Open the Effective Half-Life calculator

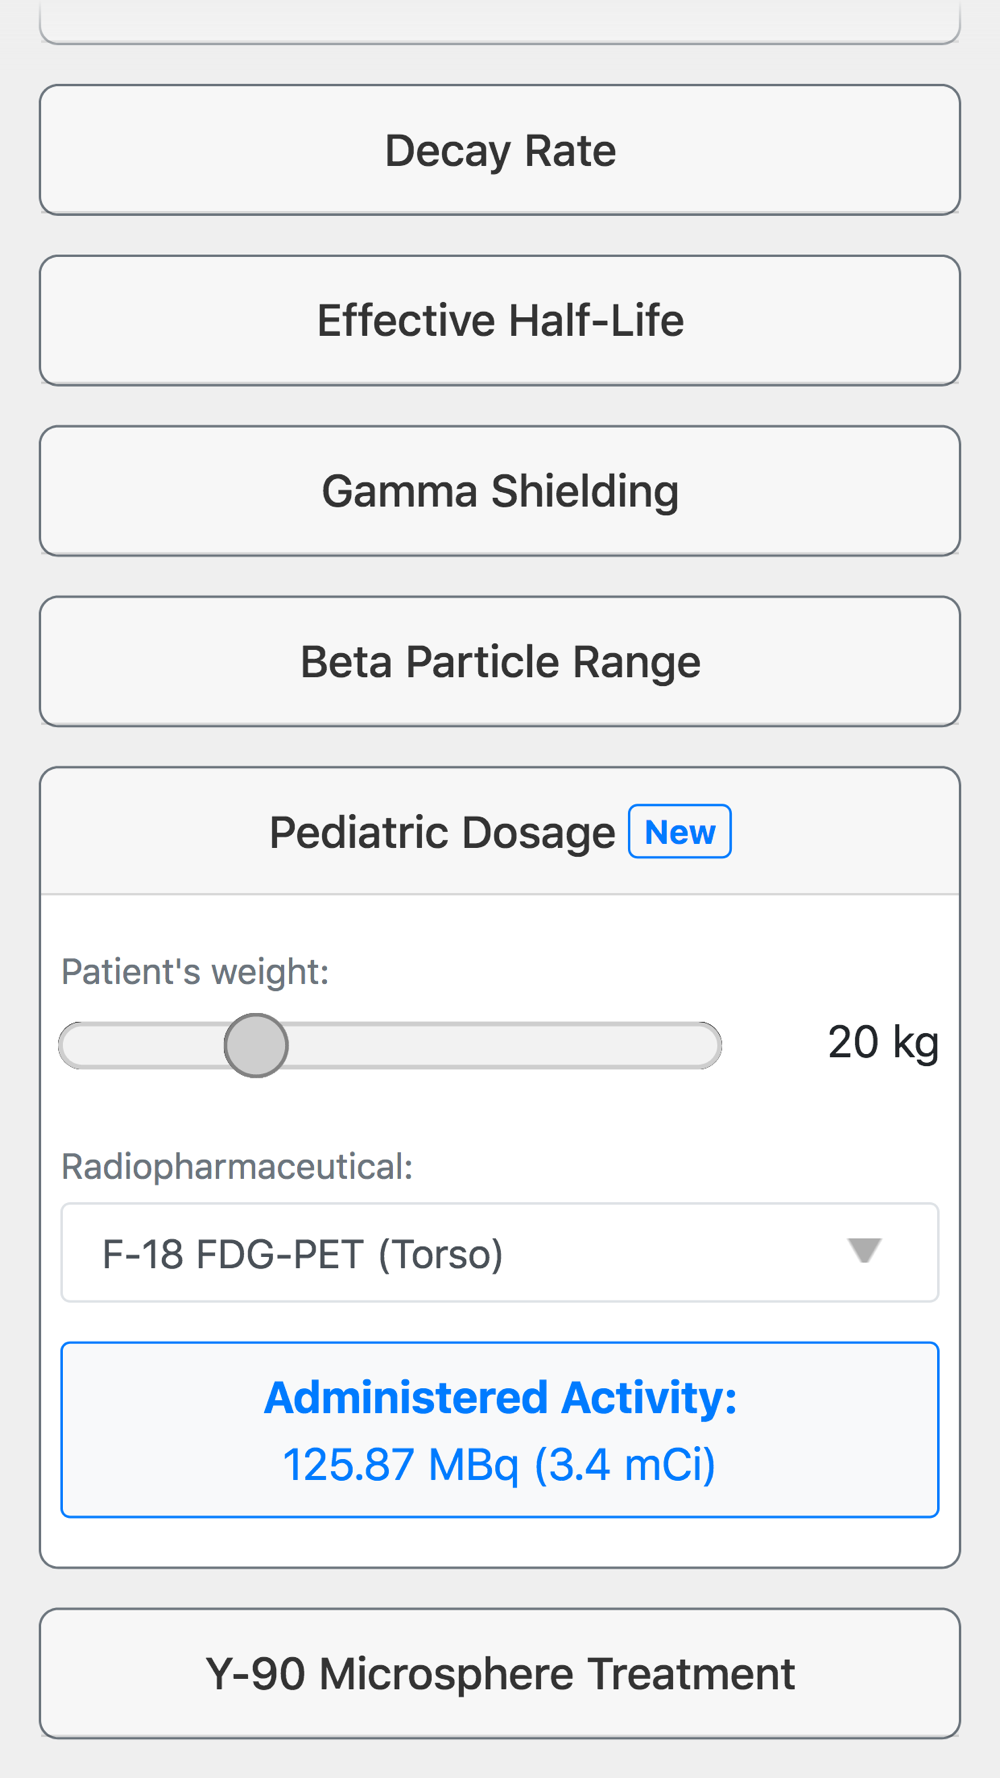[x=500, y=321]
